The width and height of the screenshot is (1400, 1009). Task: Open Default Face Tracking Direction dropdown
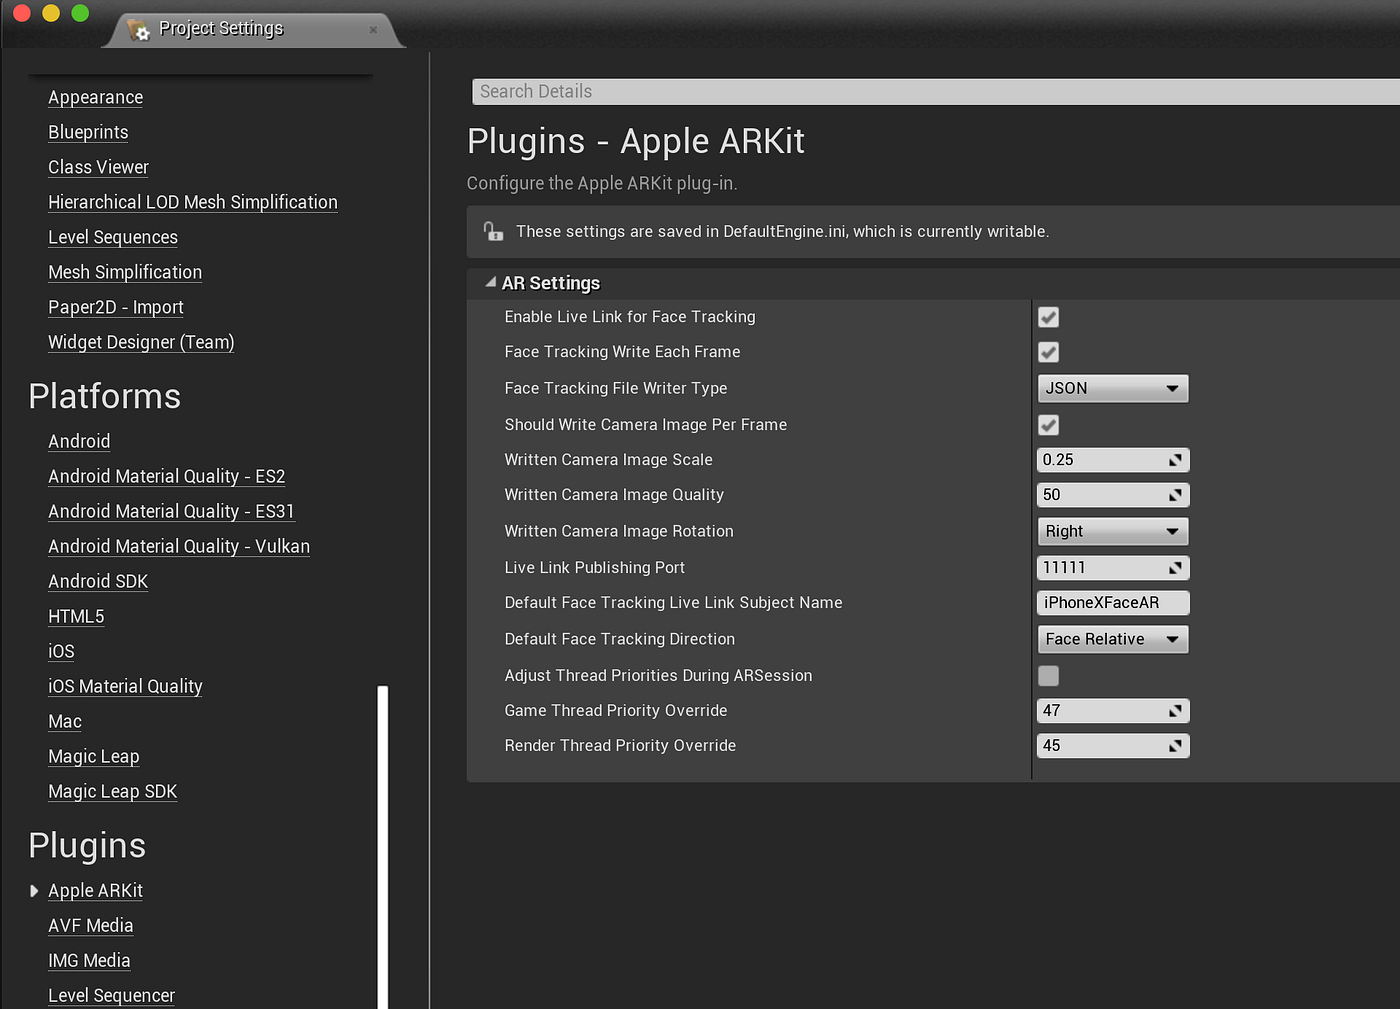coord(1113,639)
